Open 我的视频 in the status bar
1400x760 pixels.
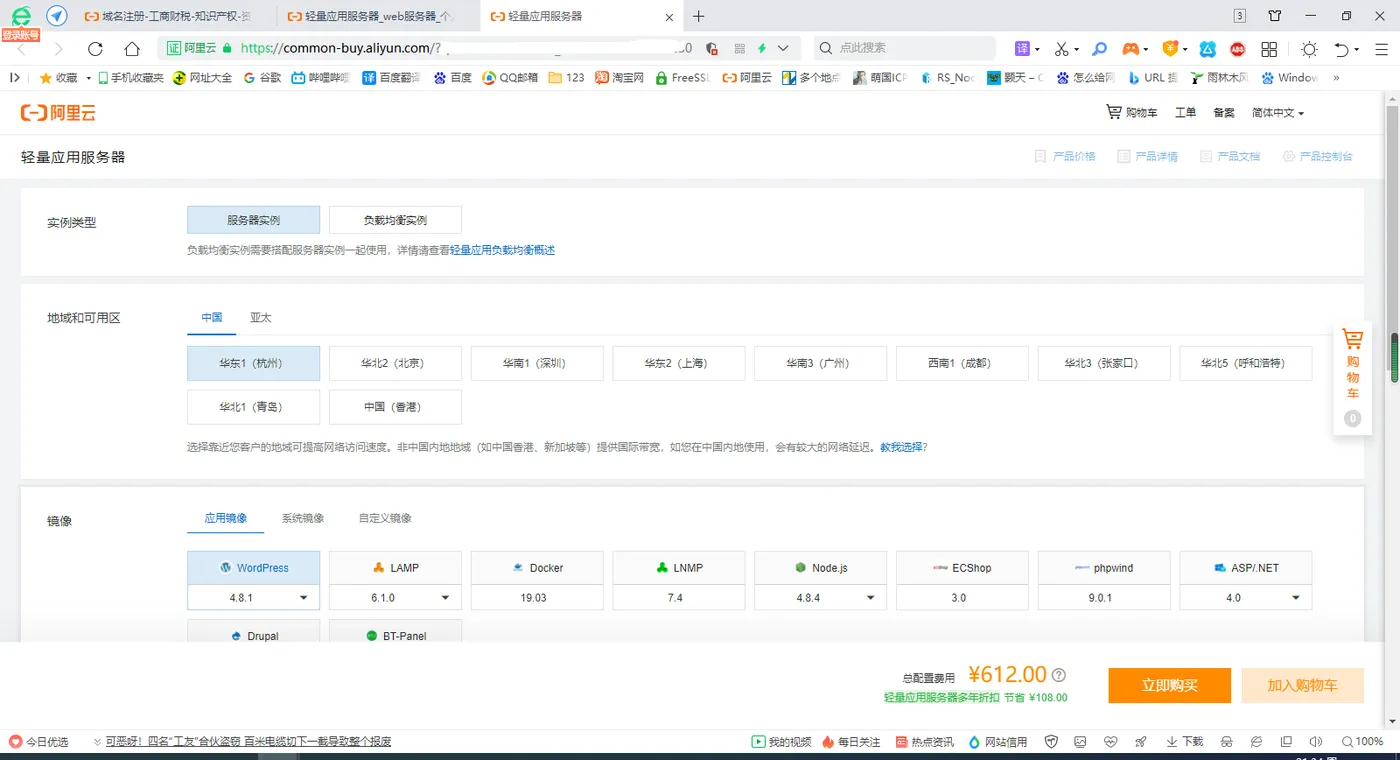(x=781, y=741)
